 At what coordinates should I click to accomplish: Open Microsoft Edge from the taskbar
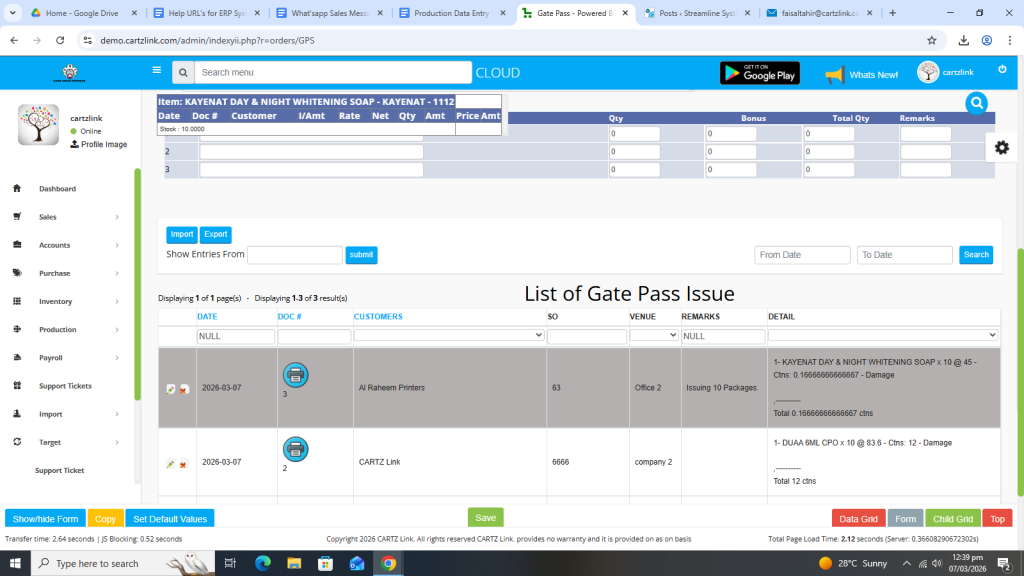click(263, 563)
